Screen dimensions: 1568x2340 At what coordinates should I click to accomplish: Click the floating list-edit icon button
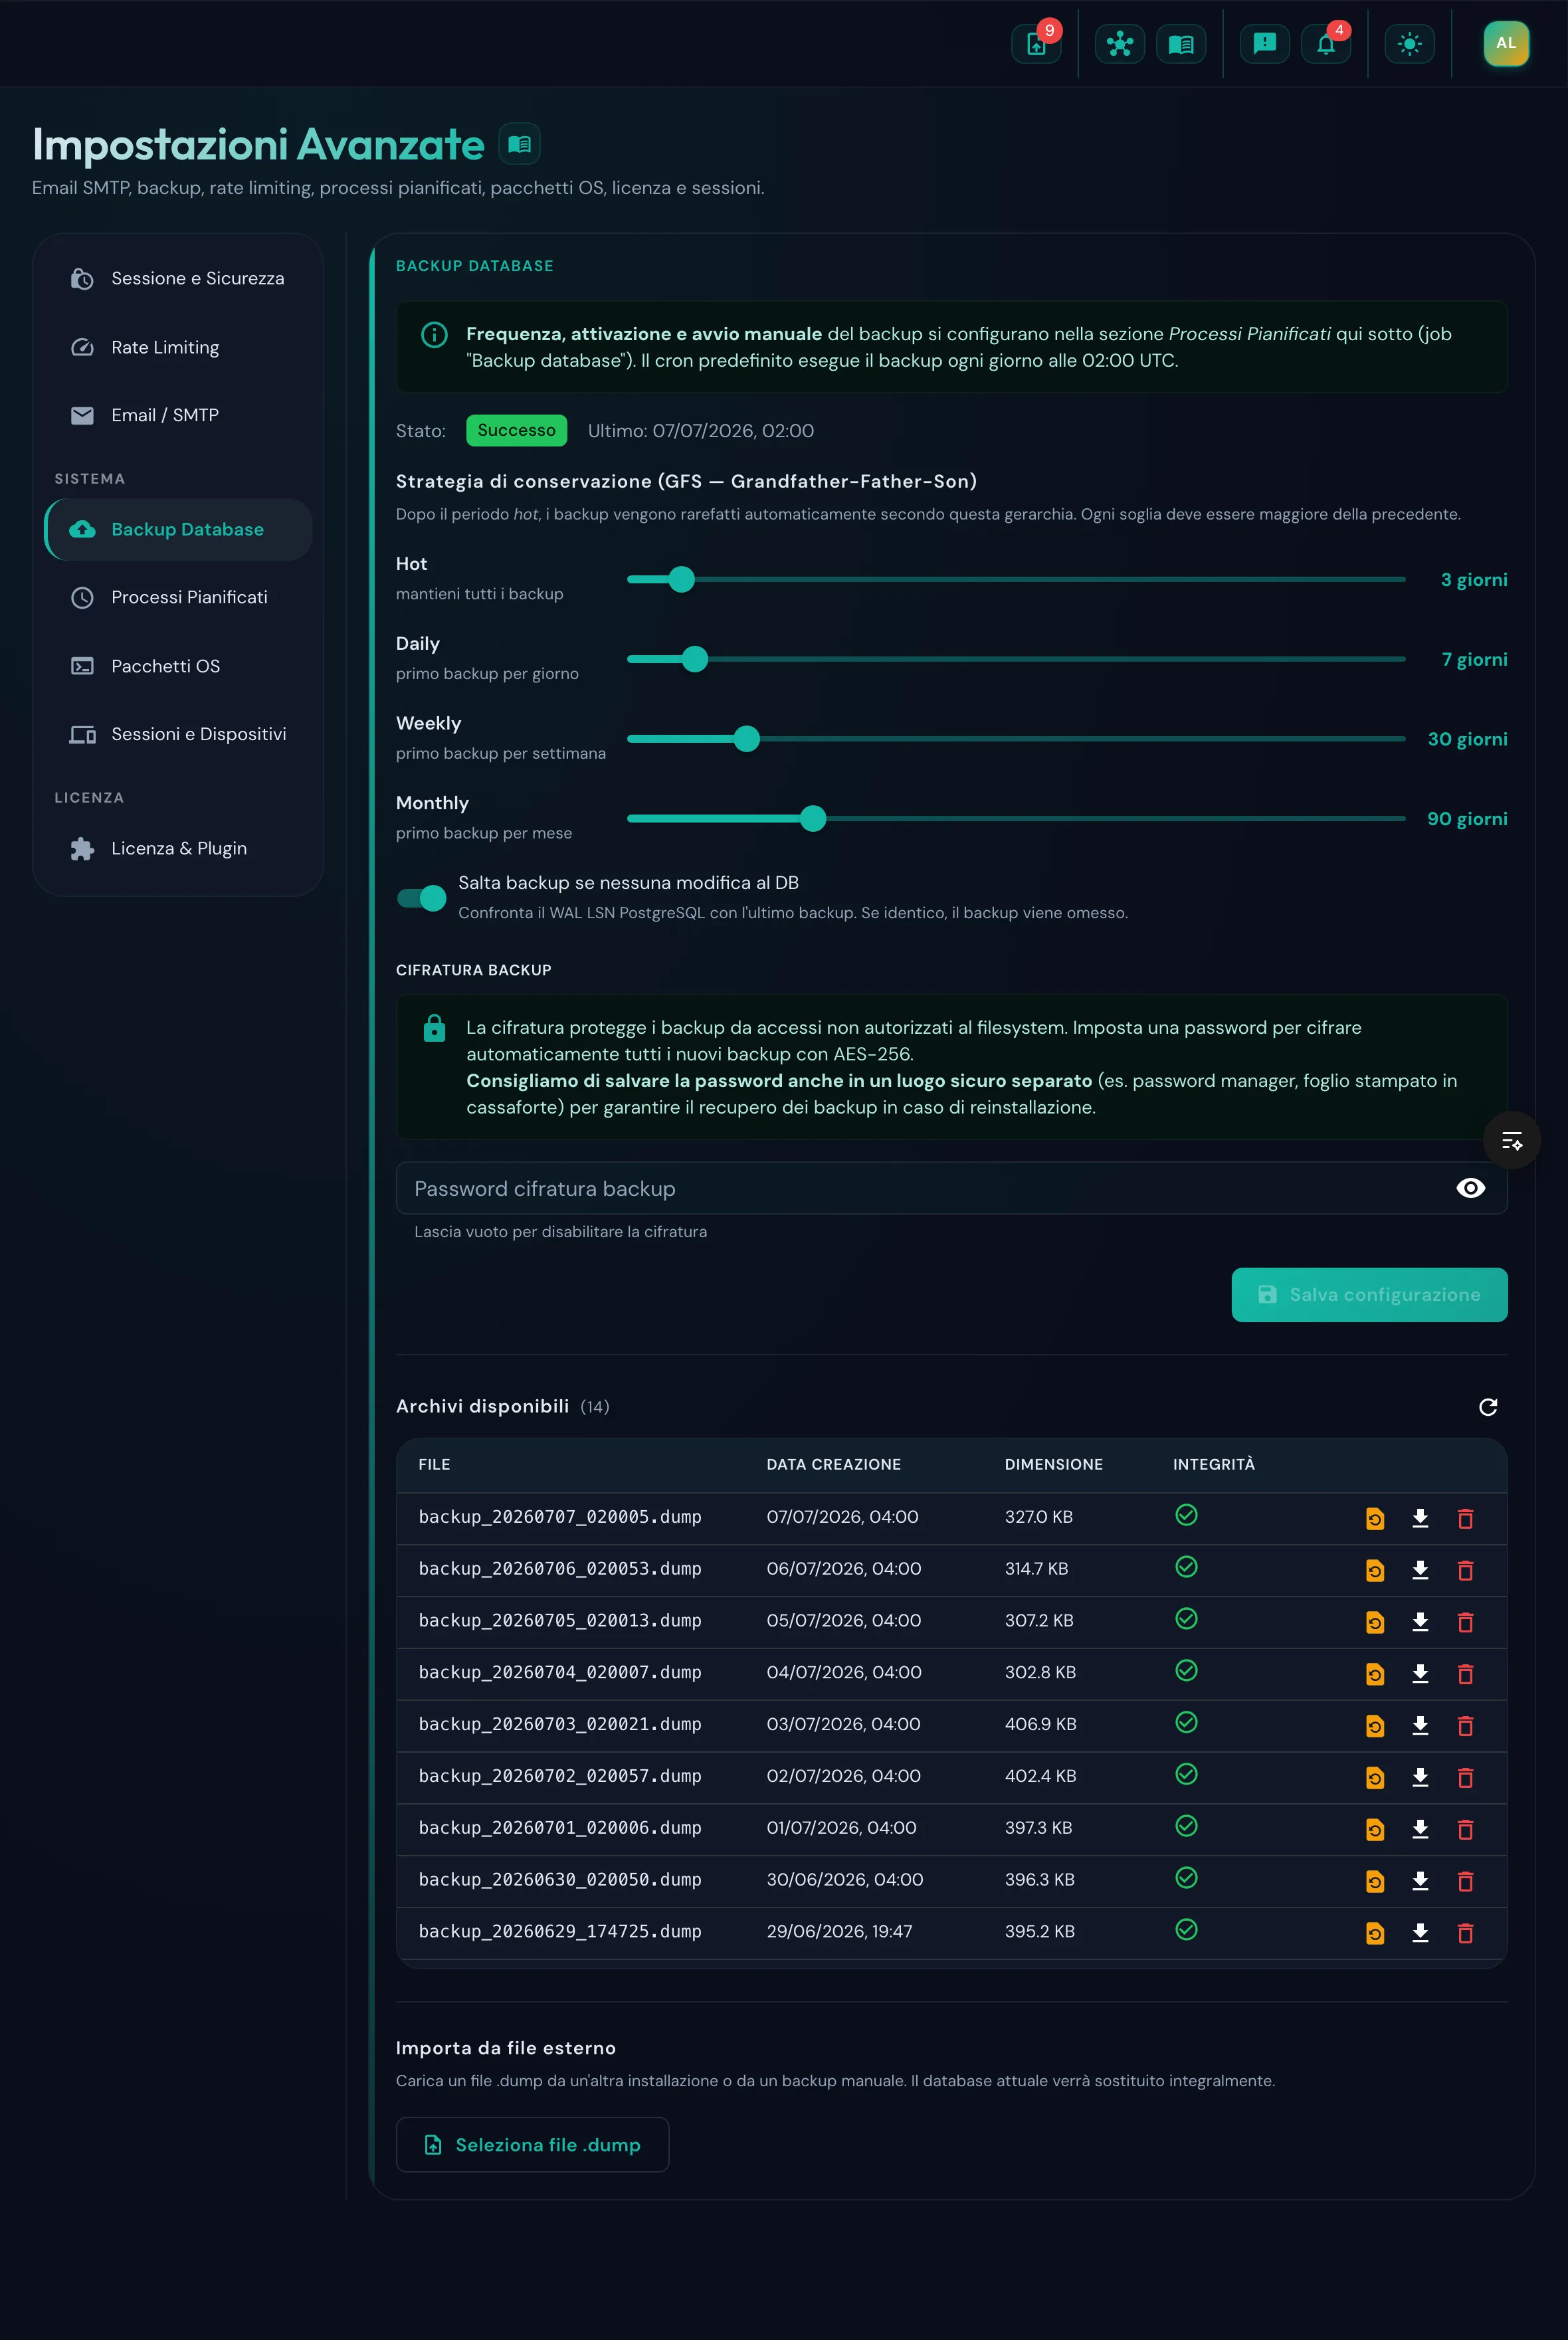tap(1512, 1140)
